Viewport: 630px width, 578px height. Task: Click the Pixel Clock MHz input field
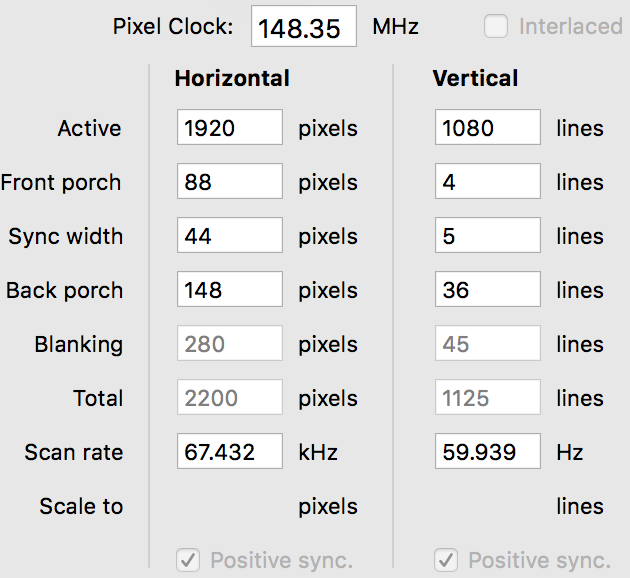(x=304, y=27)
